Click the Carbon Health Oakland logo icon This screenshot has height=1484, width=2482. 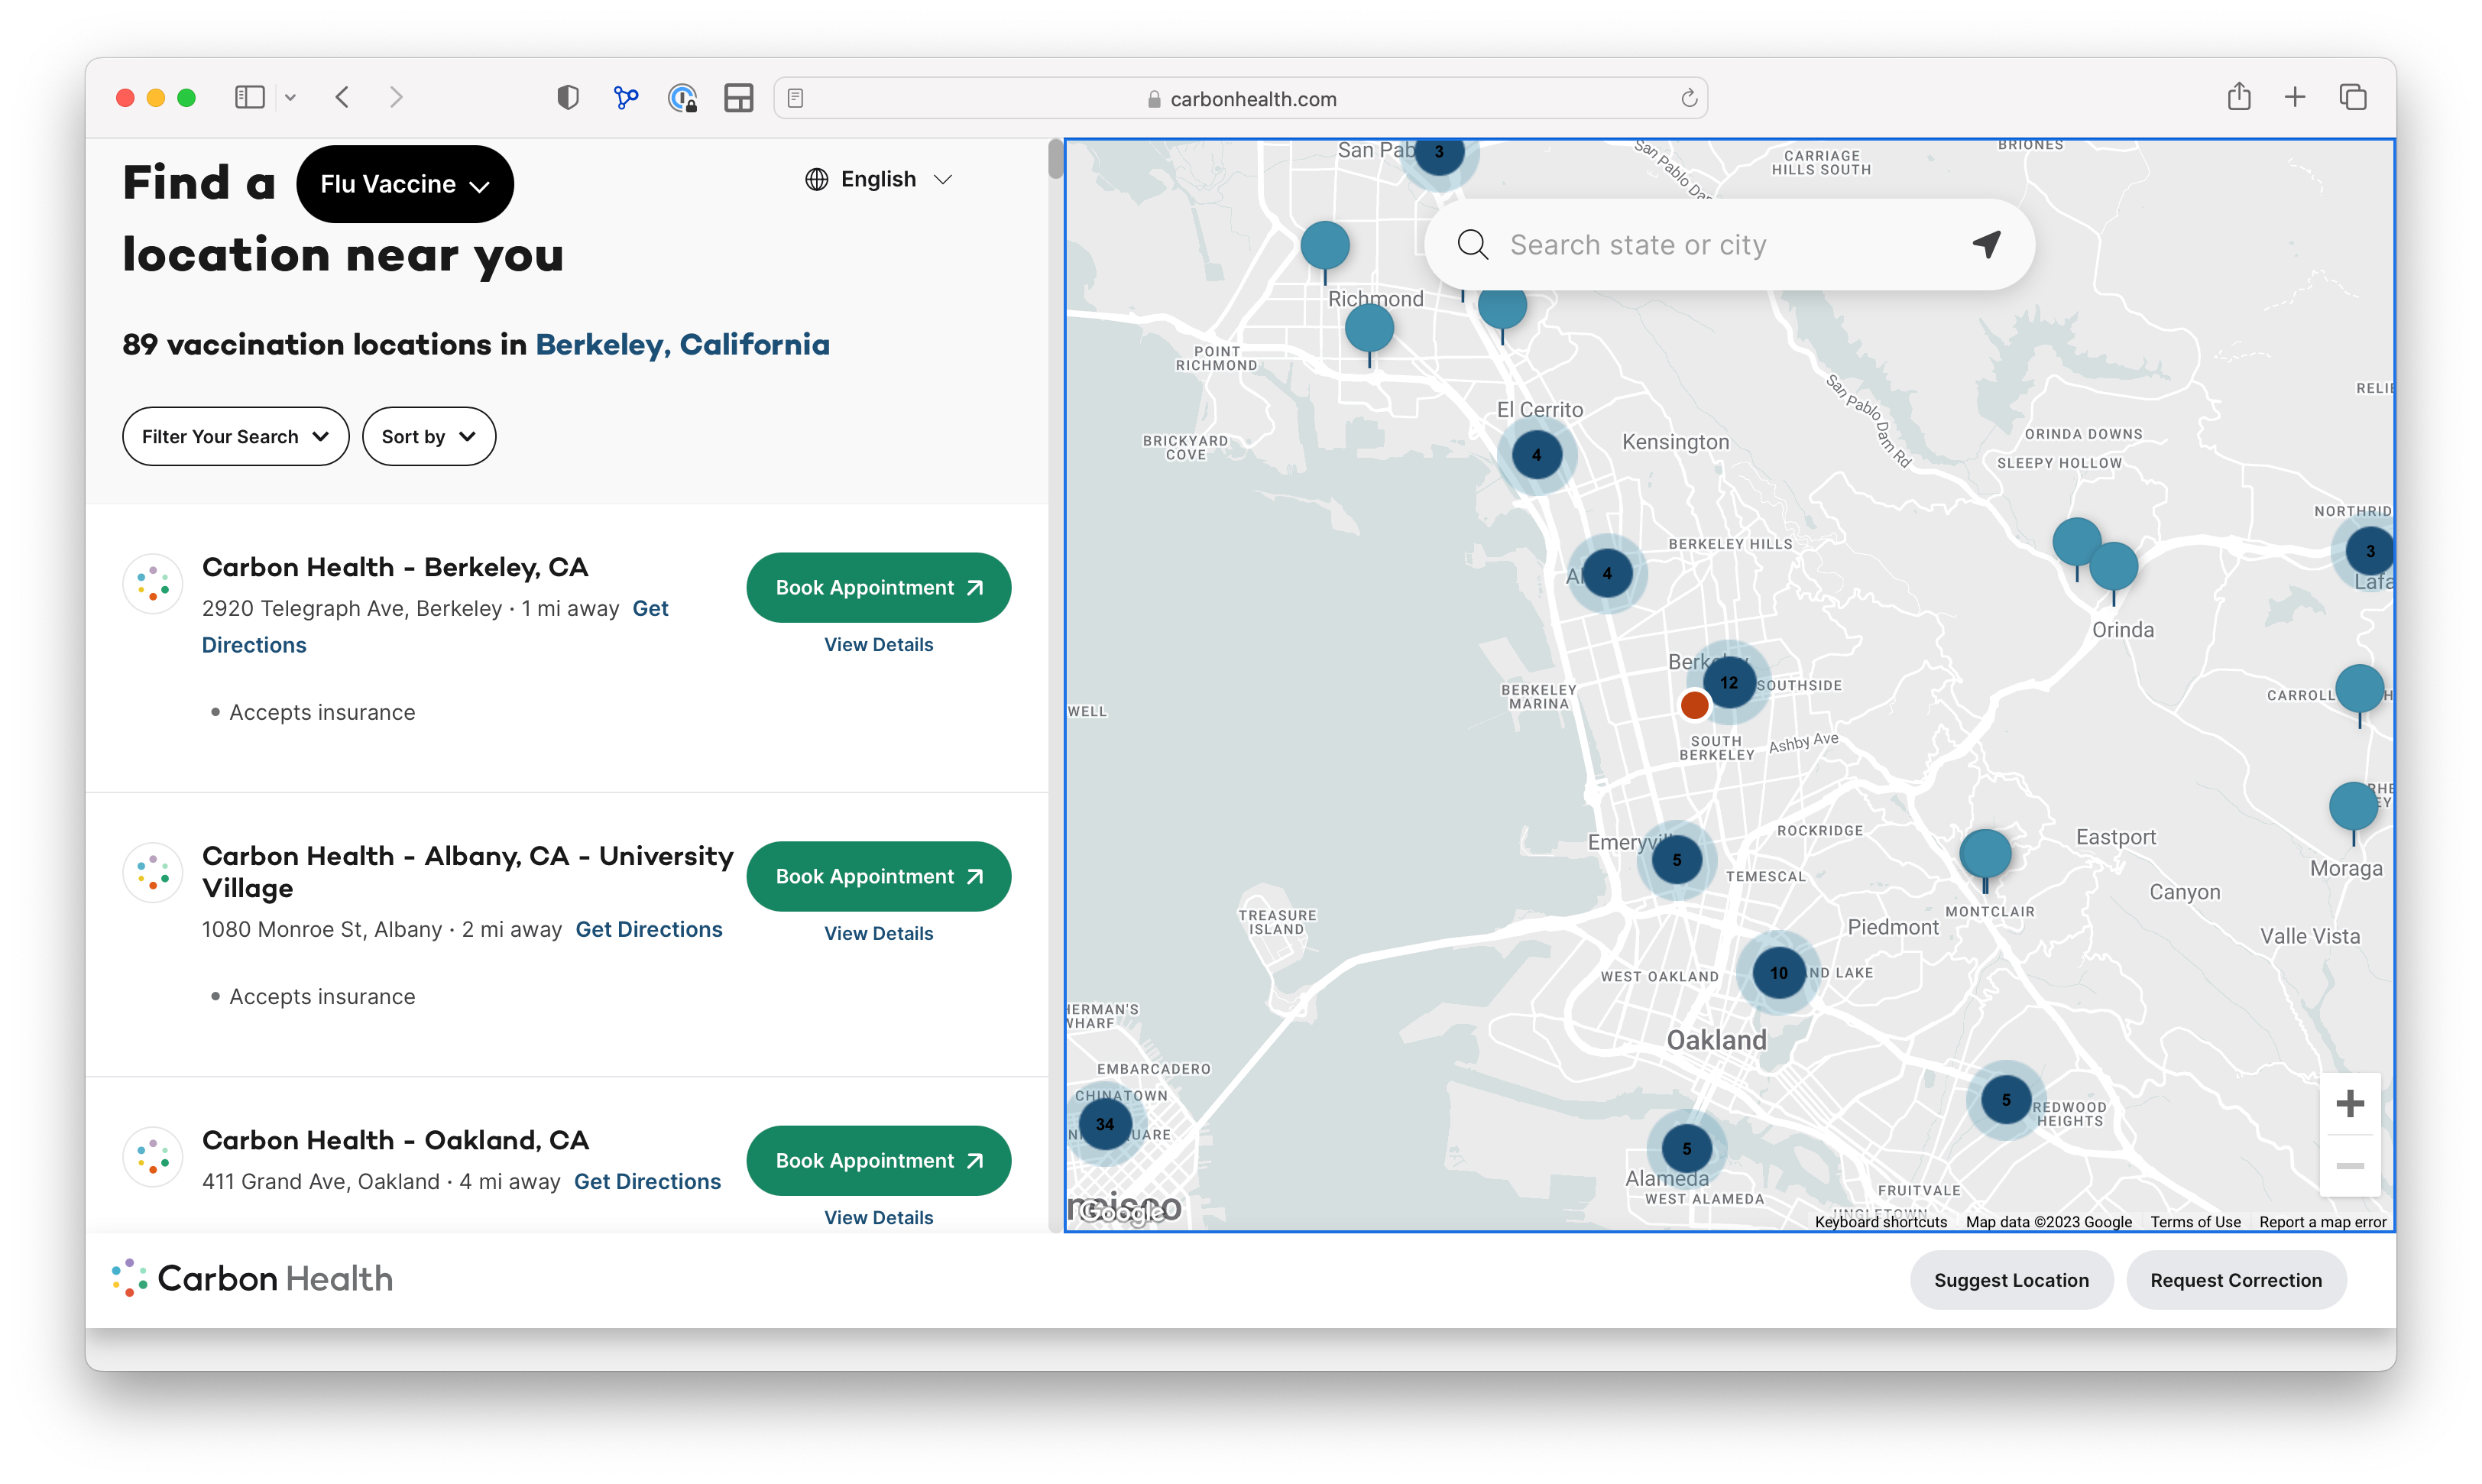pyautogui.click(x=153, y=1157)
